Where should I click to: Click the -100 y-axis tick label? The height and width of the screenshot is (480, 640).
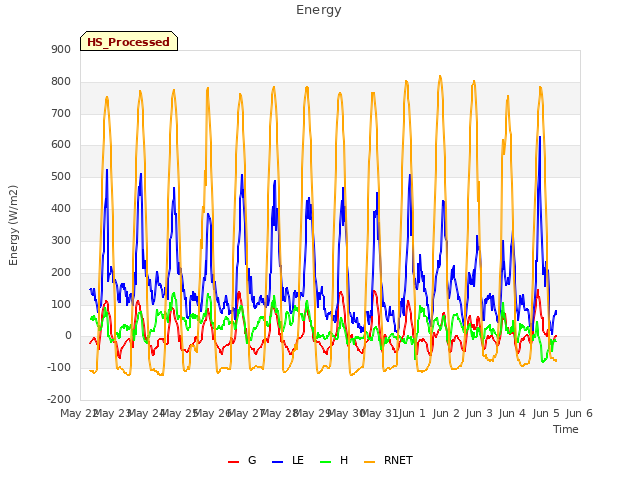pyautogui.click(x=59, y=367)
